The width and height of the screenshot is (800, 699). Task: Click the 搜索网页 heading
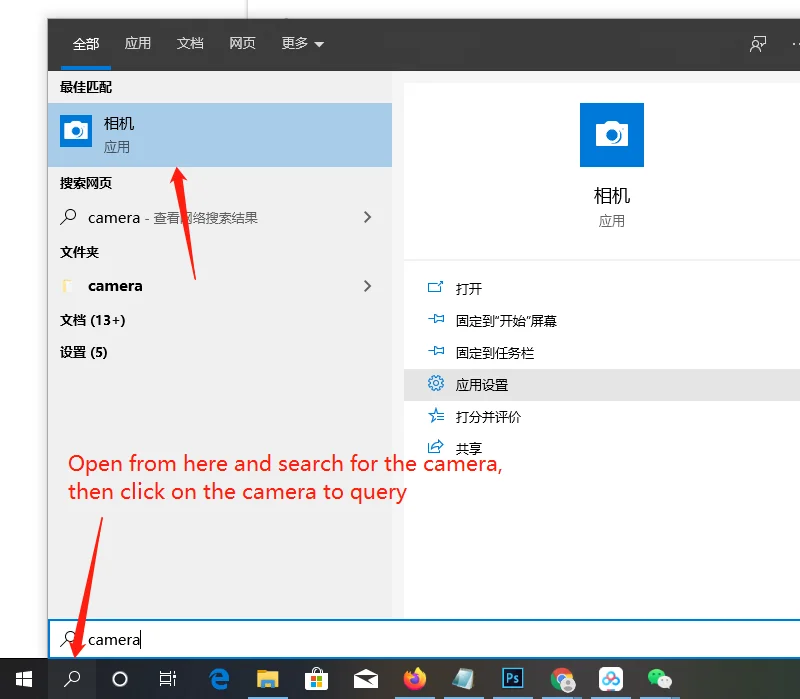(86, 183)
